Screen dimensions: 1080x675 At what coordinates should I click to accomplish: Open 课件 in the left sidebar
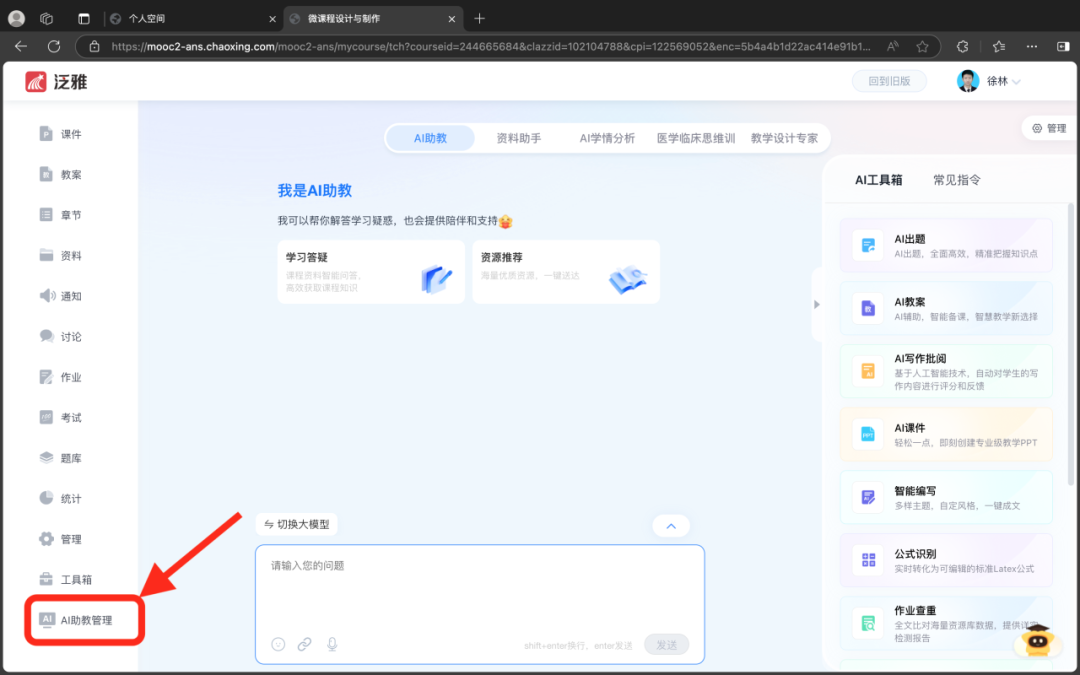pyautogui.click(x=70, y=134)
